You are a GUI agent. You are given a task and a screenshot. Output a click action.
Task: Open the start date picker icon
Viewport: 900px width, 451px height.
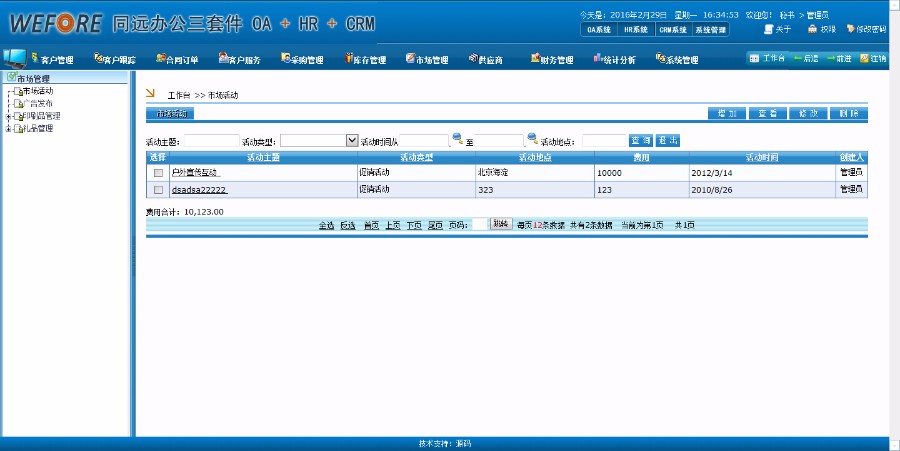pos(457,138)
